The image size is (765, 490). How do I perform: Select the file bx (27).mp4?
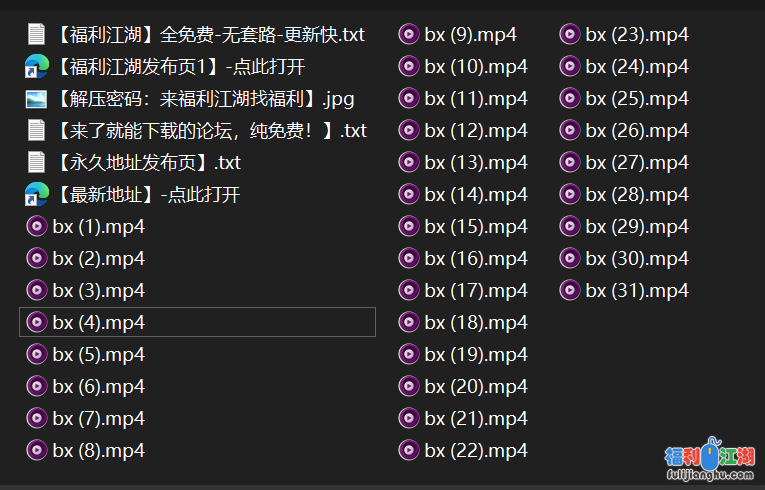point(636,163)
